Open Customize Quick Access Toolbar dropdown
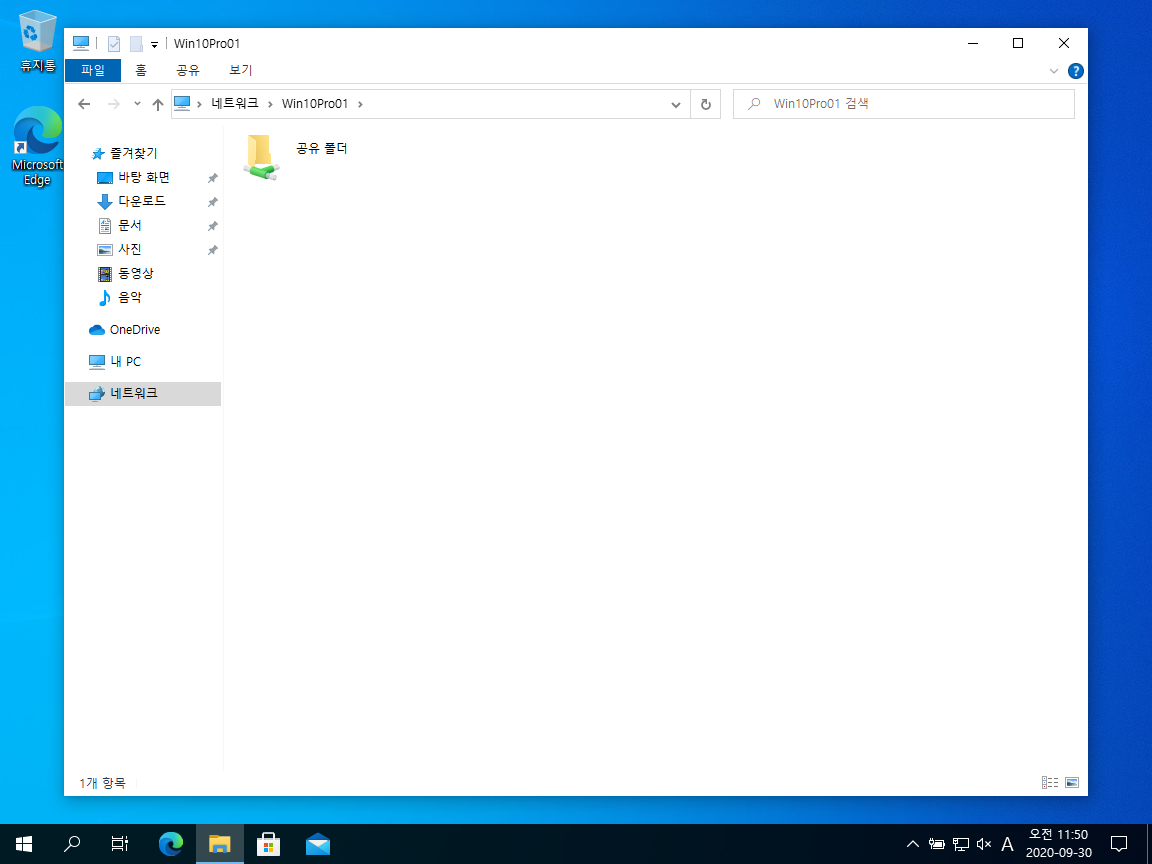The width and height of the screenshot is (1152, 864). point(154,45)
